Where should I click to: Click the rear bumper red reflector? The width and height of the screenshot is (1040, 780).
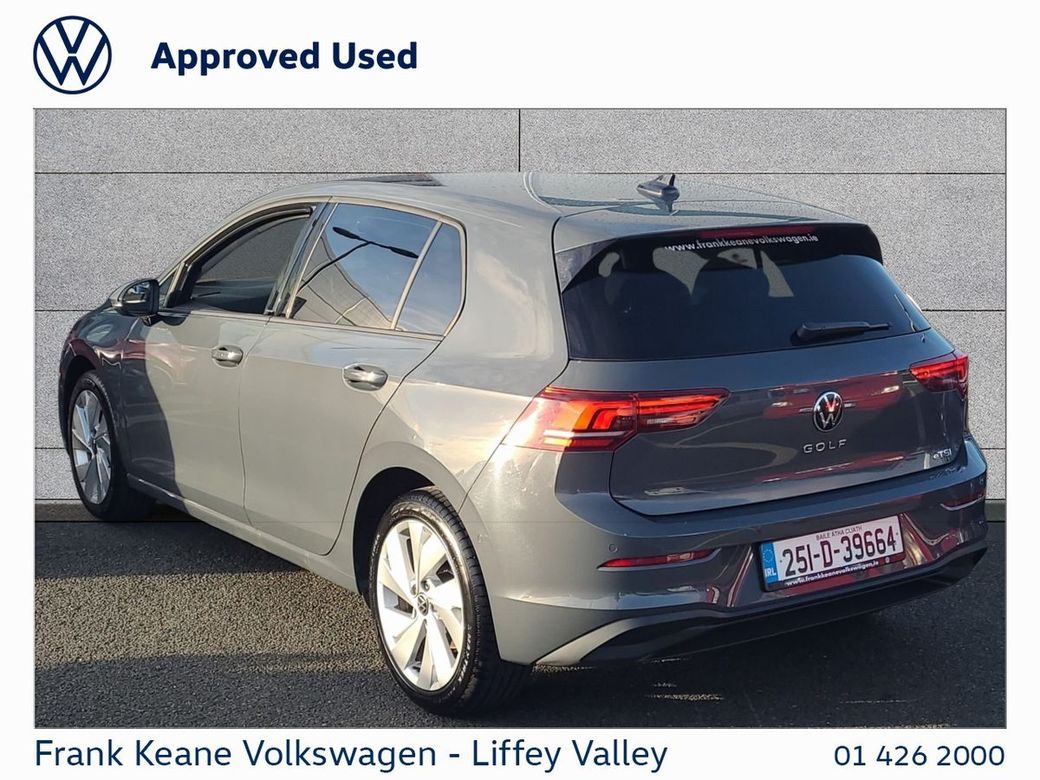pyautogui.click(x=654, y=560)
